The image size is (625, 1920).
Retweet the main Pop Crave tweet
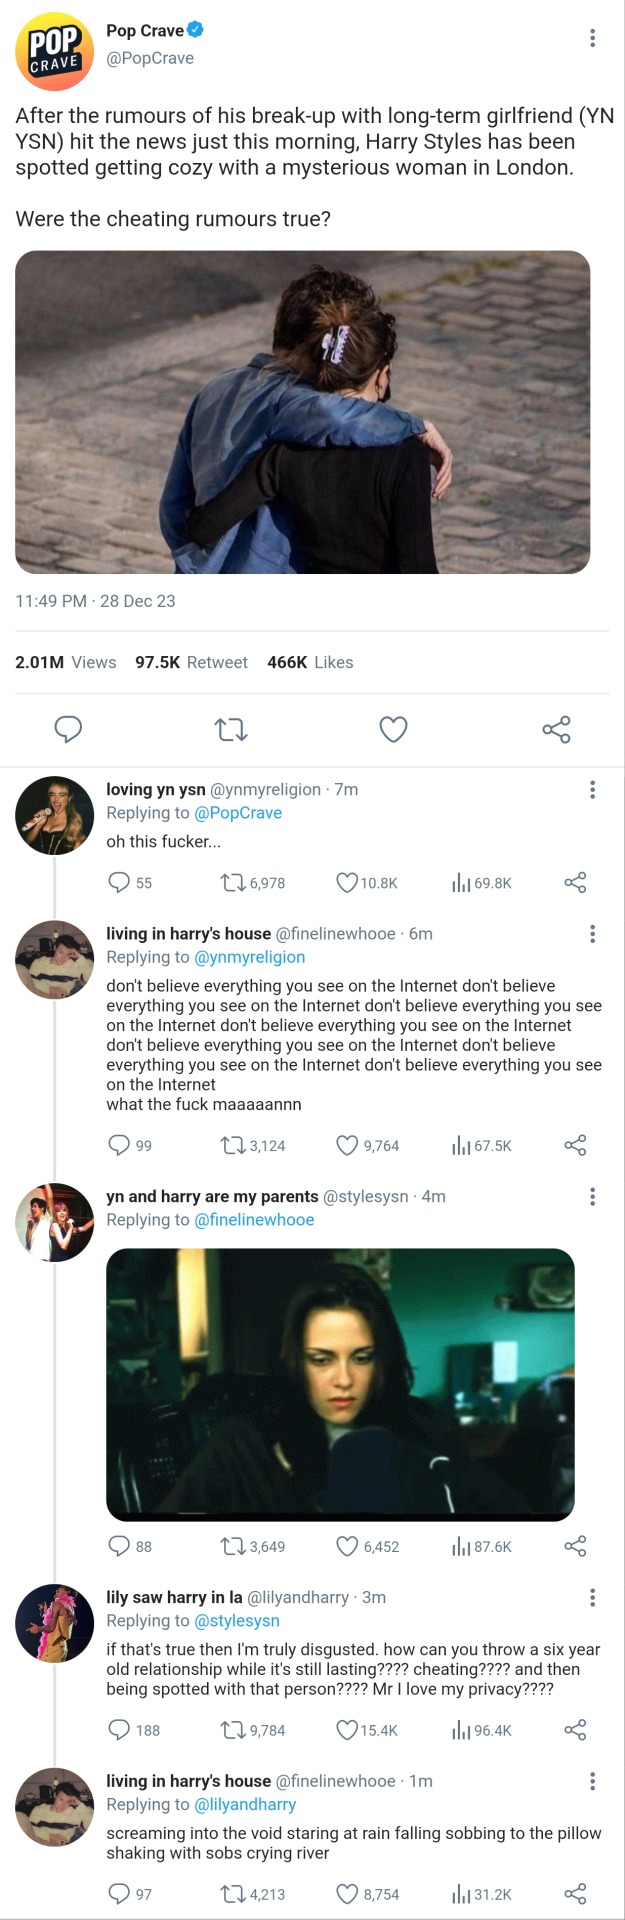[231, 729]
